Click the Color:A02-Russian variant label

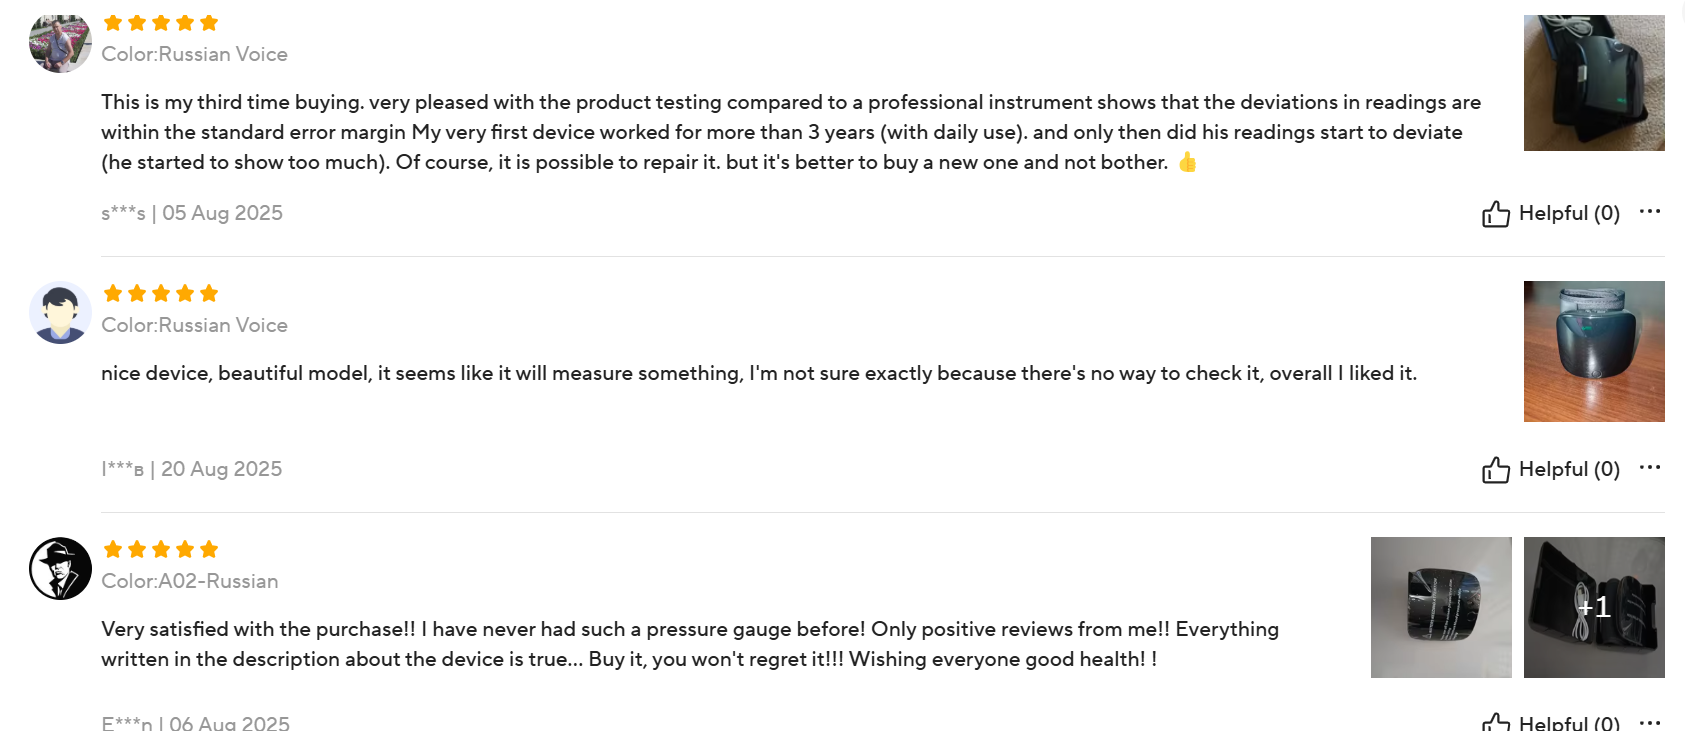[190, 582]
